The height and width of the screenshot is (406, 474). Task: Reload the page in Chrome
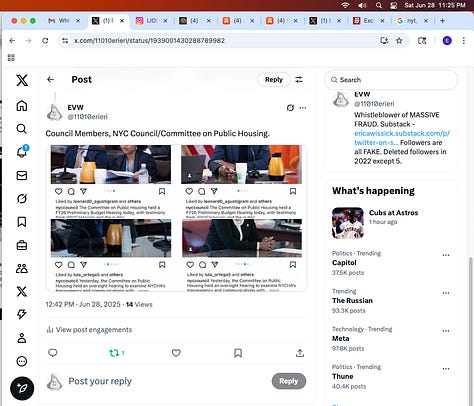click(x=45, y=41)
